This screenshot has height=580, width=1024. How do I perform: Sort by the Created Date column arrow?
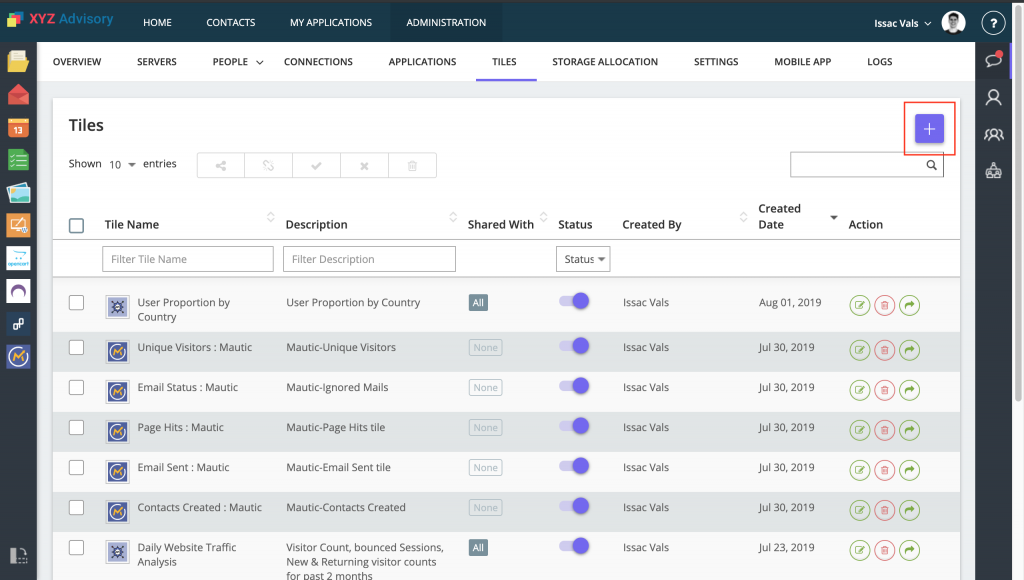click(833, 217)
